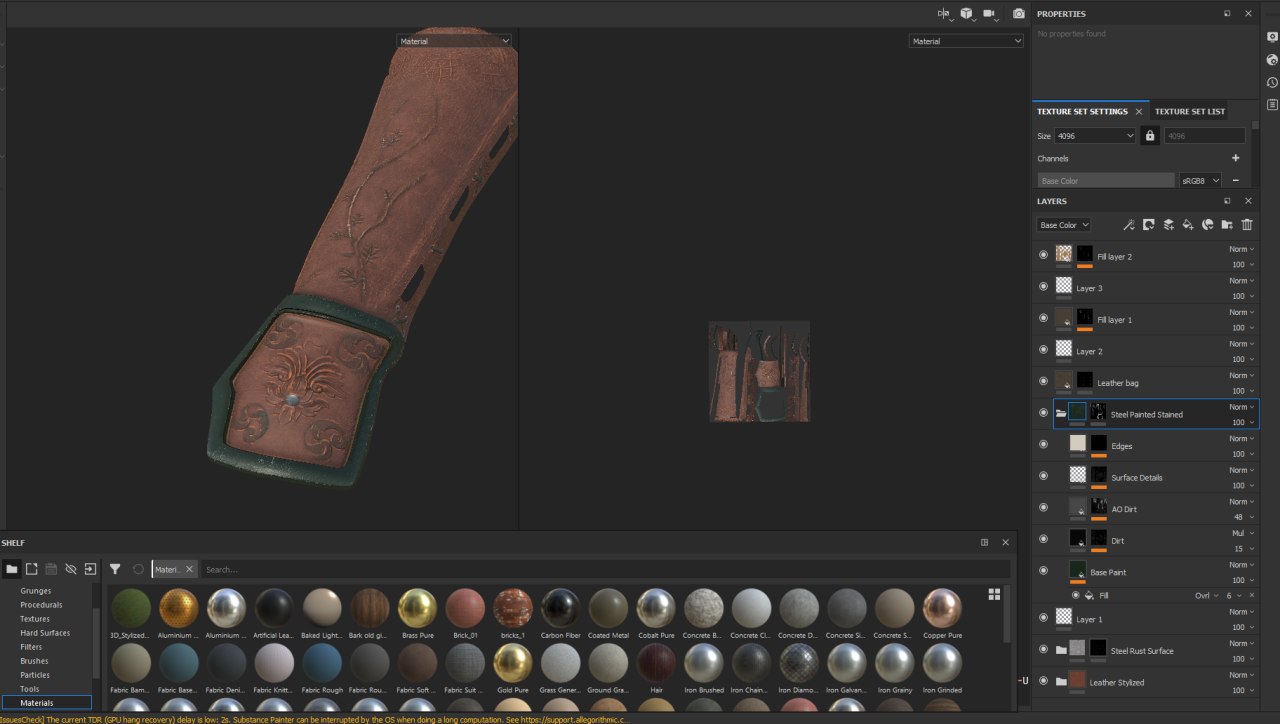Collapse the Steel Painted Stained folder
1280x724 pixels.
[x=1061, y=413]
